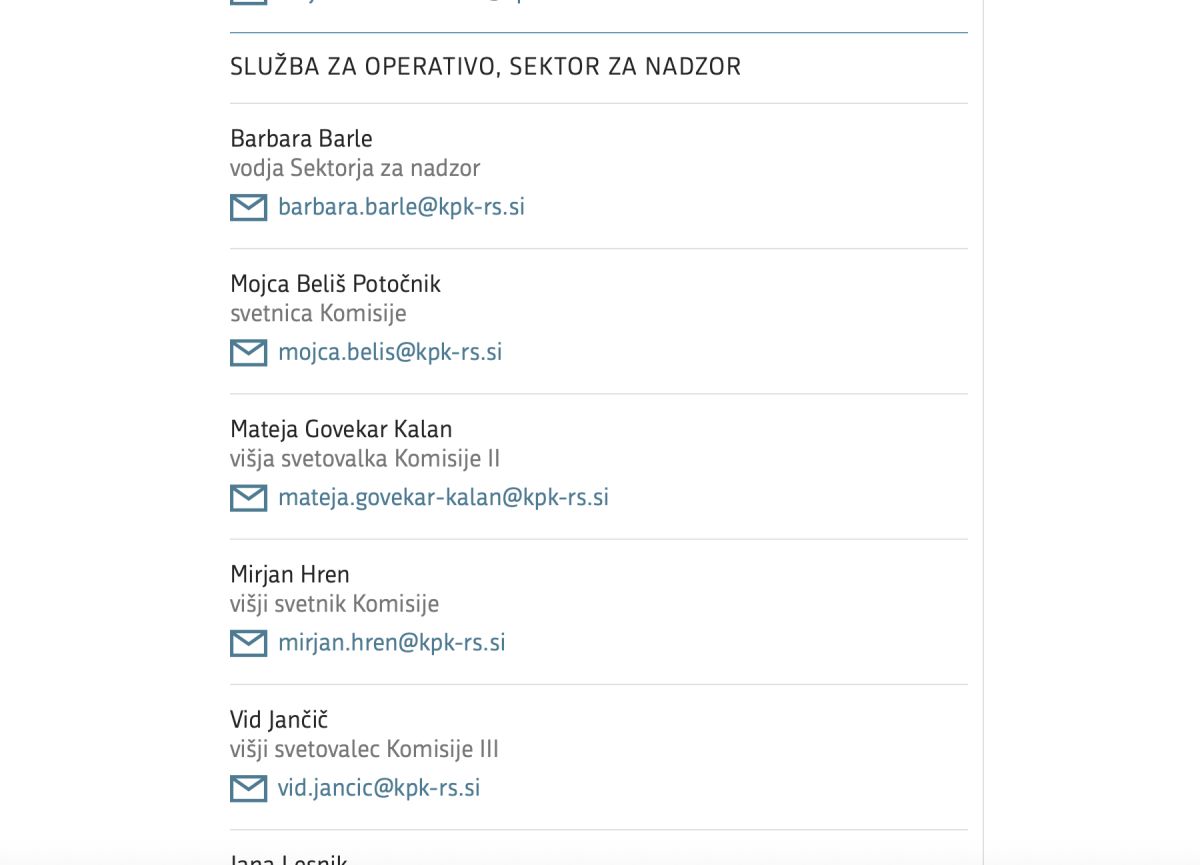1200x865 pixels.
Task: Click the name Mojca Beliš Potočnik
Action: [x=335, y=284]
